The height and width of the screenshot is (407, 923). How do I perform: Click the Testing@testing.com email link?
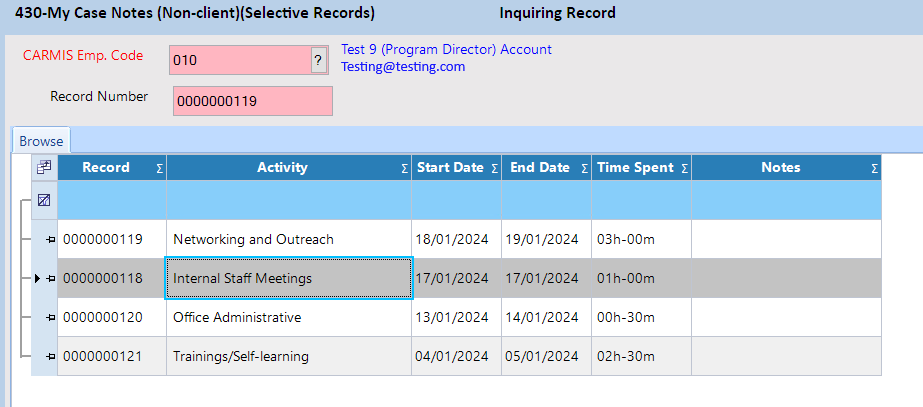(x=403, y=67)
